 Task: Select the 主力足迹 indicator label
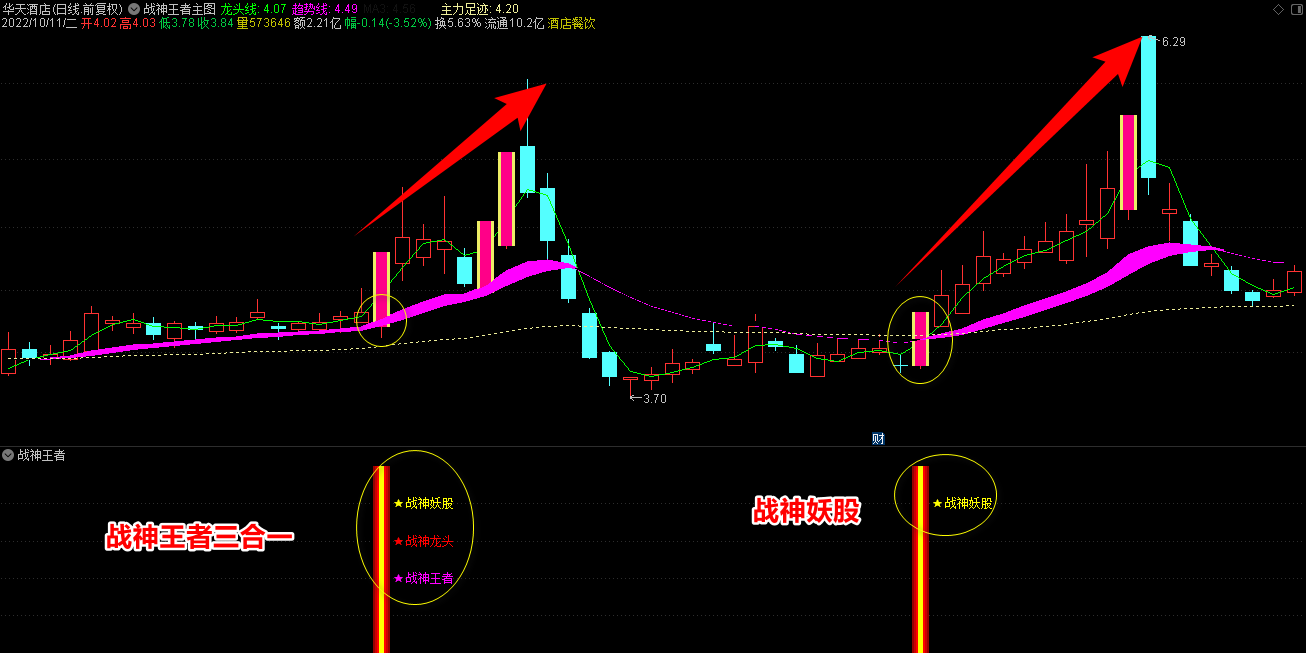479,8
